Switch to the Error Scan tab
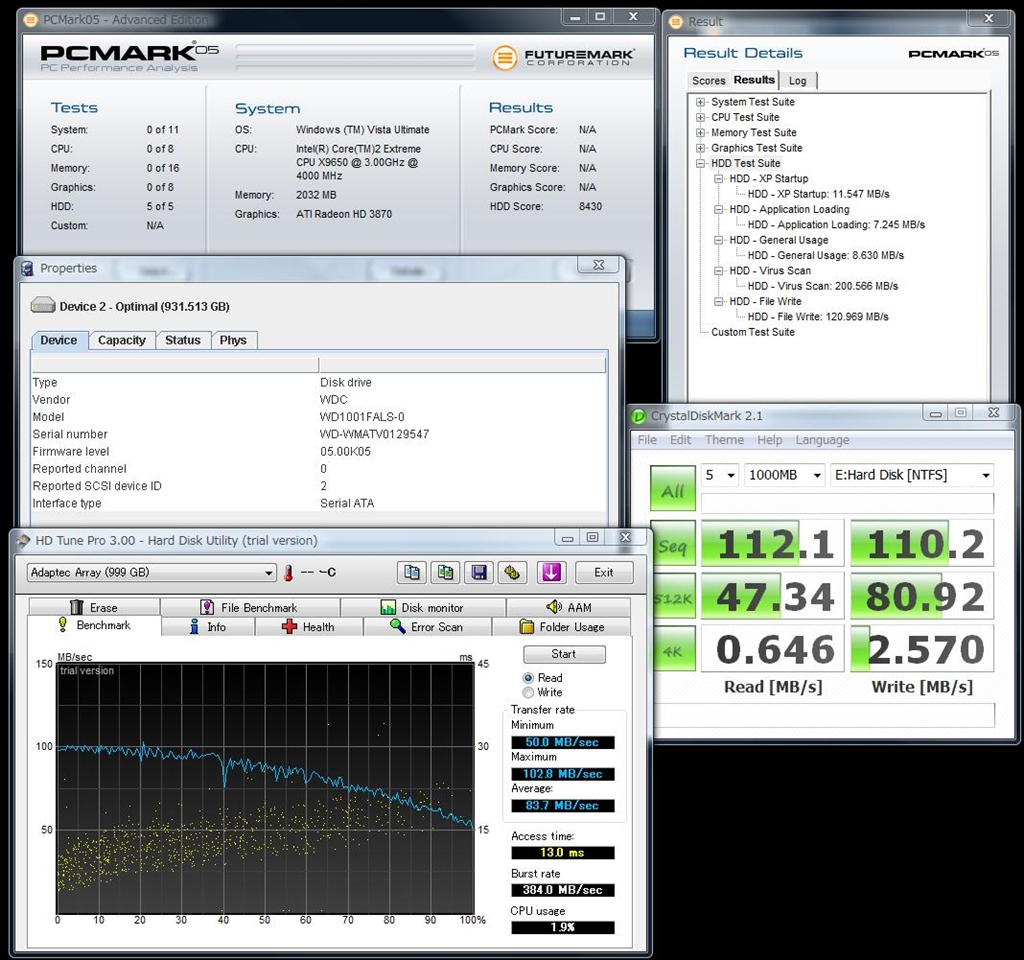The width and height of the screenshot is (1024, 960). coord(427,627)
